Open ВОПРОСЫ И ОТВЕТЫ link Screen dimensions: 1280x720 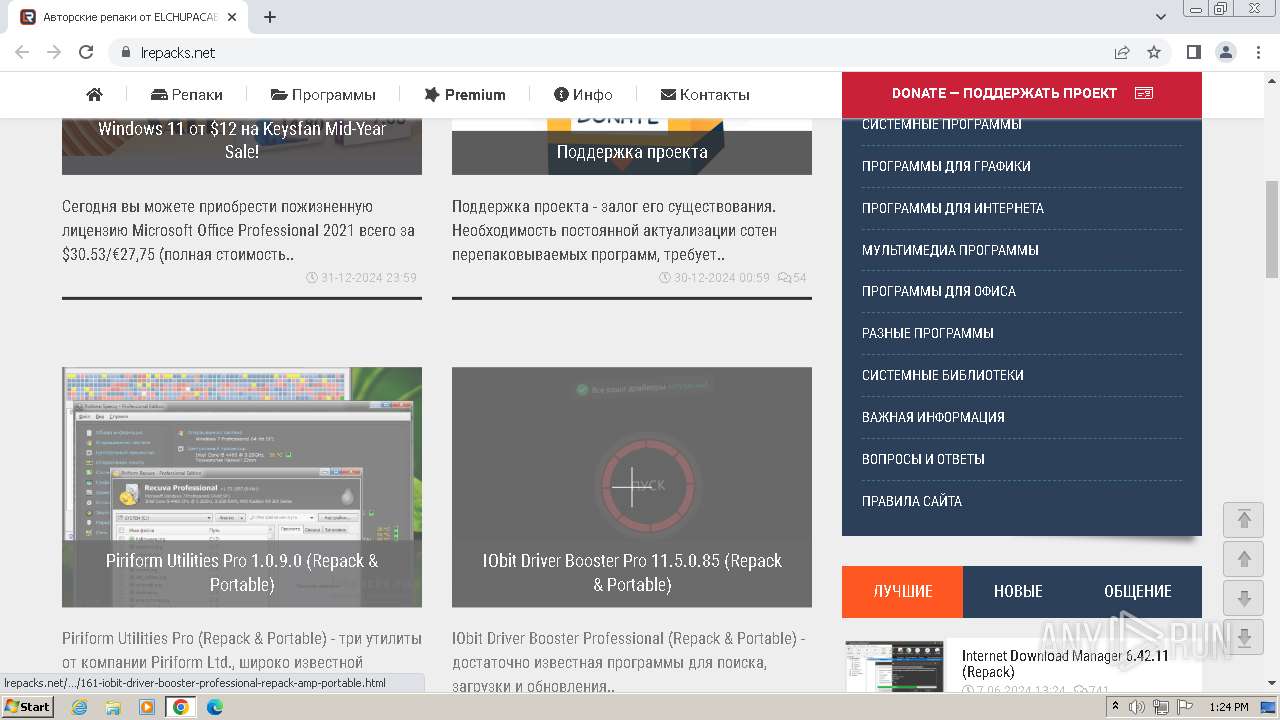[x=923, y=459]
